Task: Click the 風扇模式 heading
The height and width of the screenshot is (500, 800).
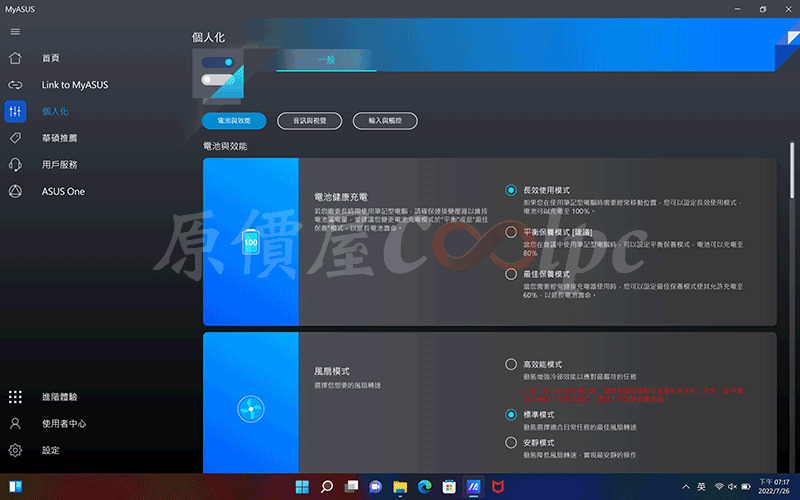Action: 332,371
